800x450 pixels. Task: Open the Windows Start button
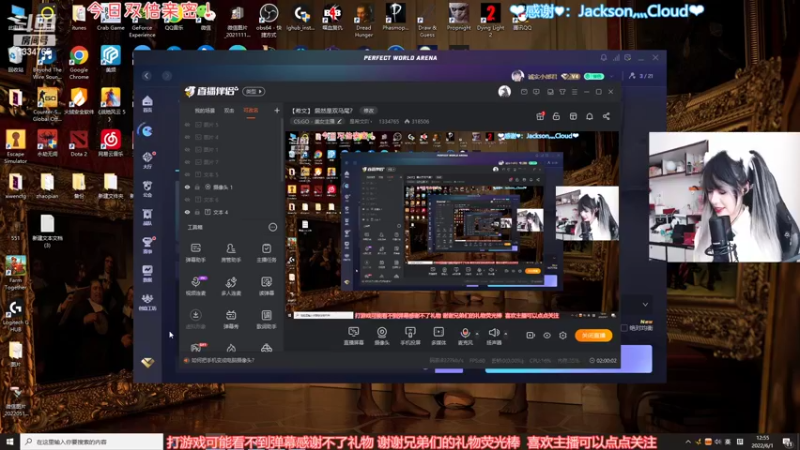point(10,442)
